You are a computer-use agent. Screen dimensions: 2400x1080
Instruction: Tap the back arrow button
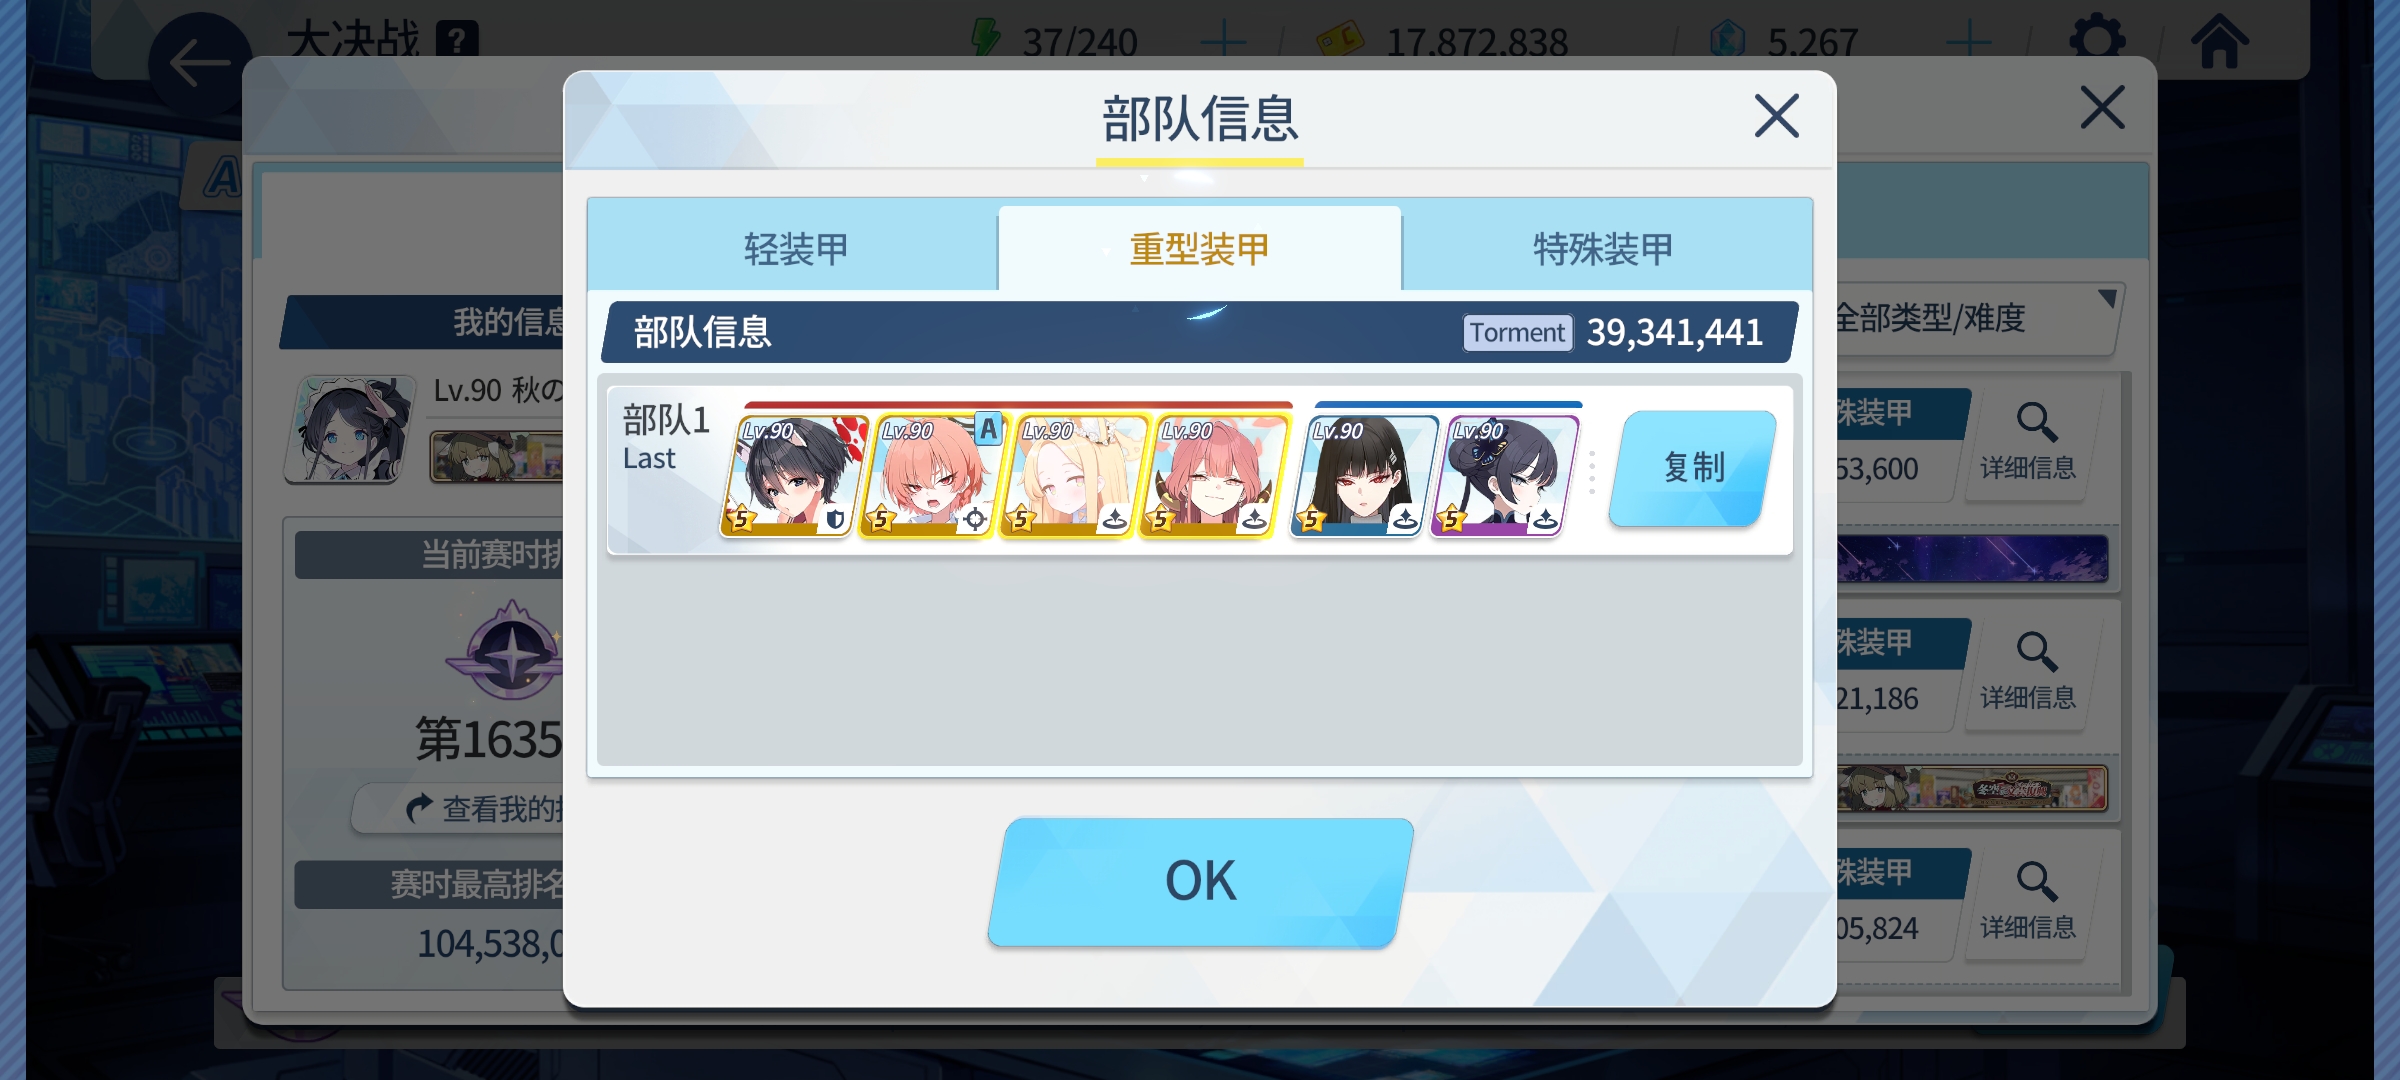[x=200, y=63]
